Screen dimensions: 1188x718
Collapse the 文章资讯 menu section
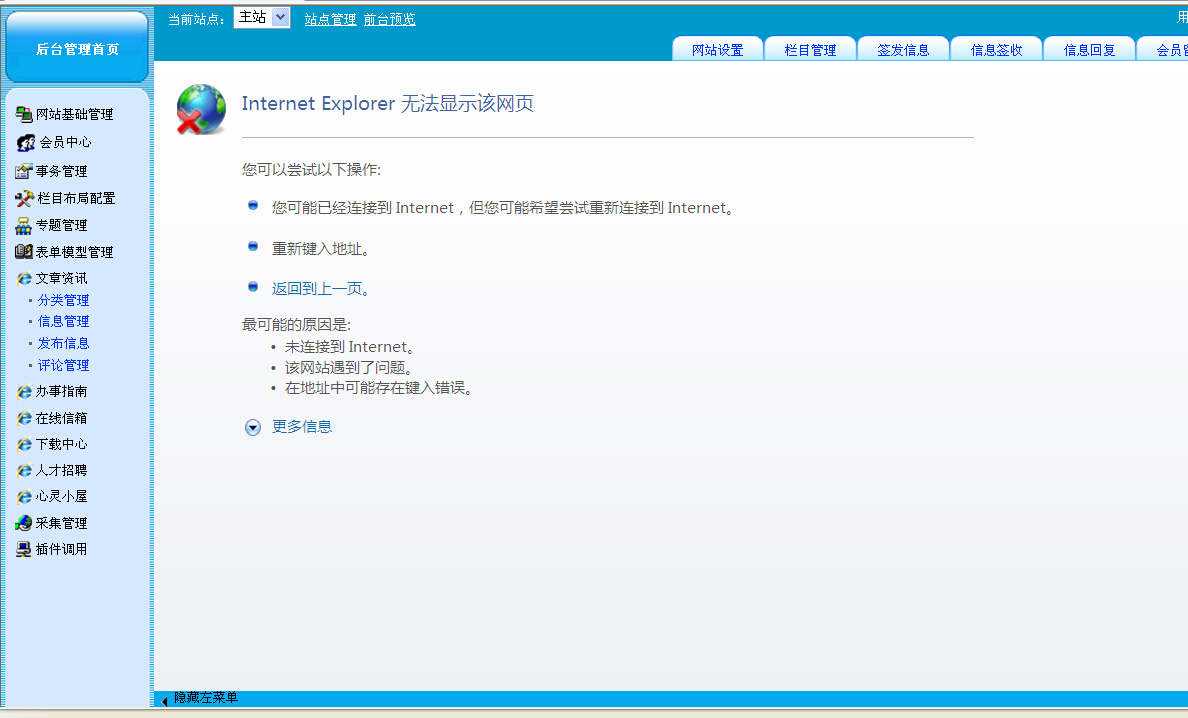[61, 278]
